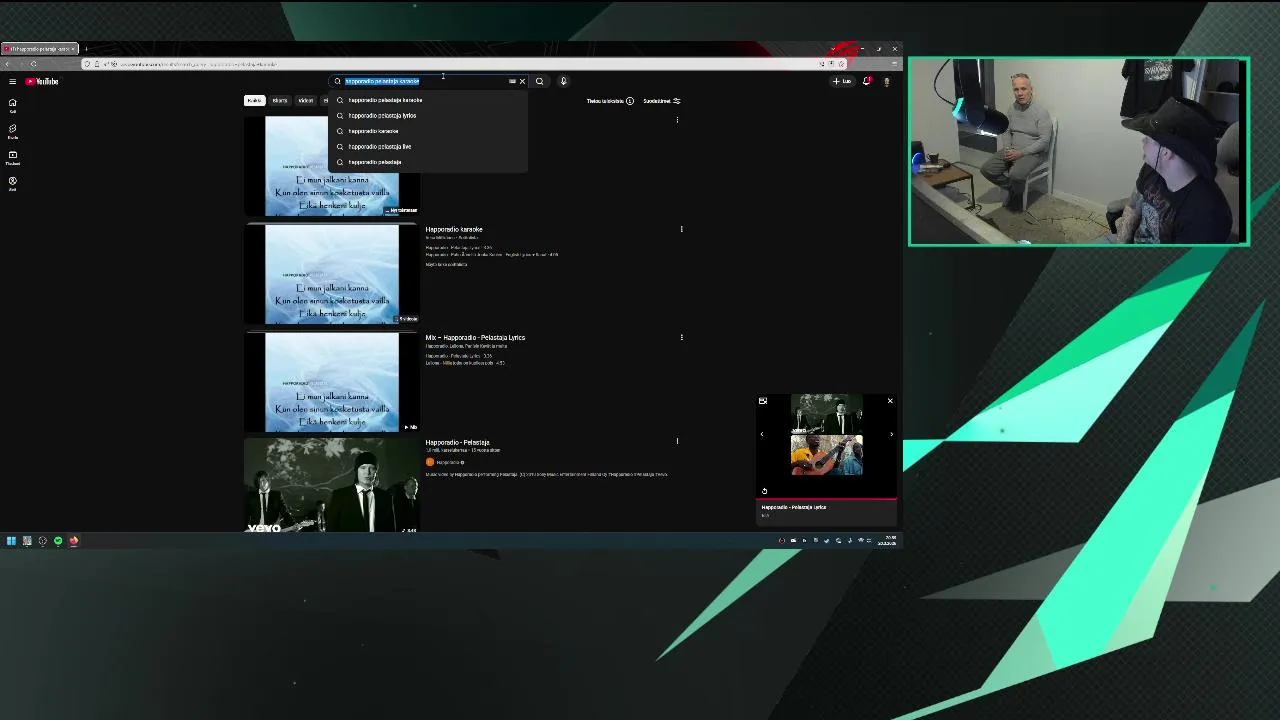Click the 'Happoradio karaoke' playlist thumbnail

tap(332, 274)
